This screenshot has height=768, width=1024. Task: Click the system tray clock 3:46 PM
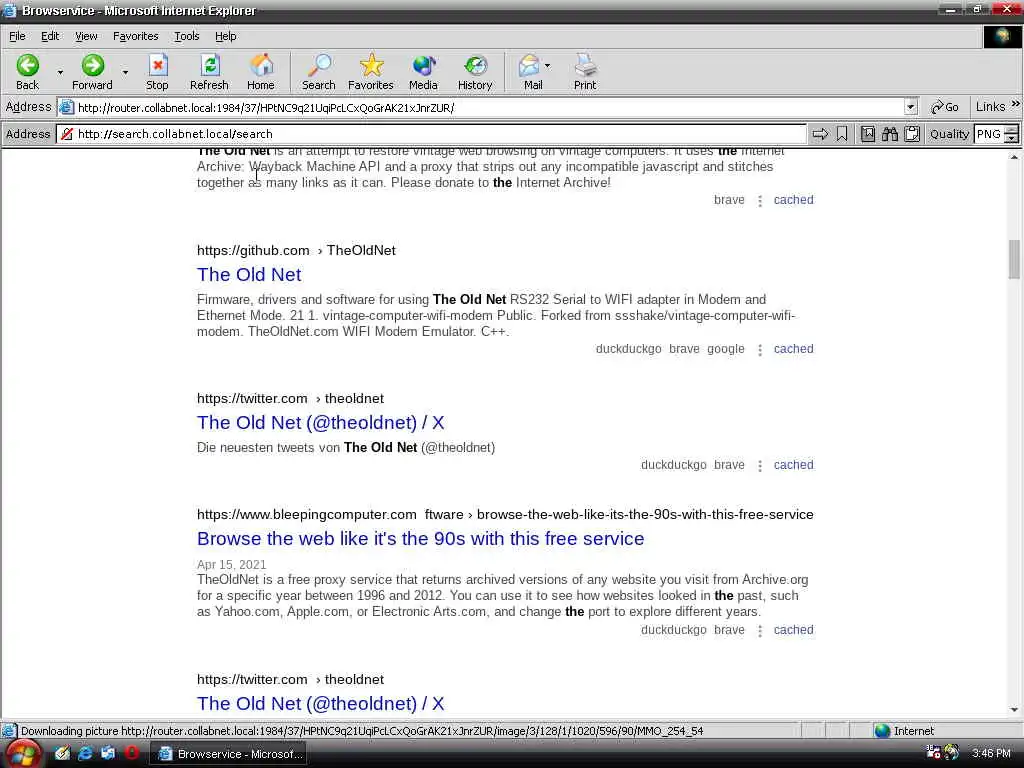[x=991, y=753]
